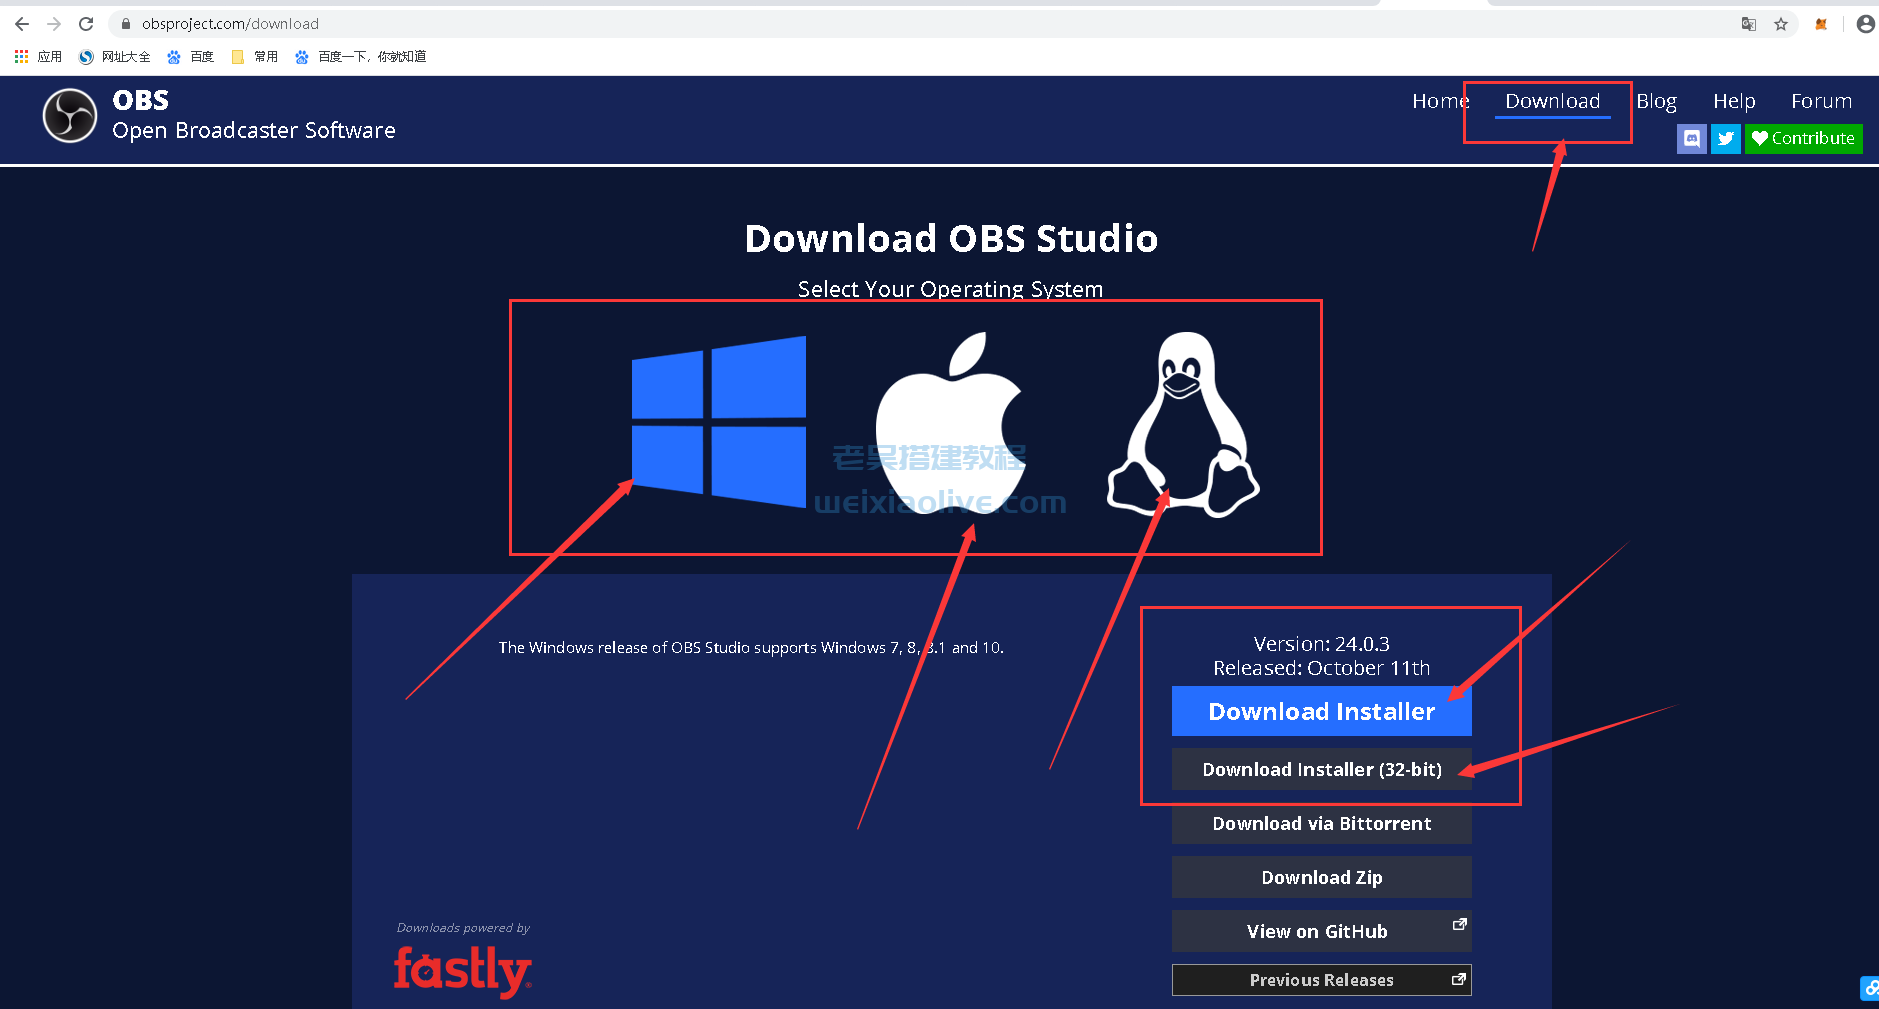Screen dimensions: 1879x1009
Task: Click the Download Zip button
Action: tap(1321, 877)
